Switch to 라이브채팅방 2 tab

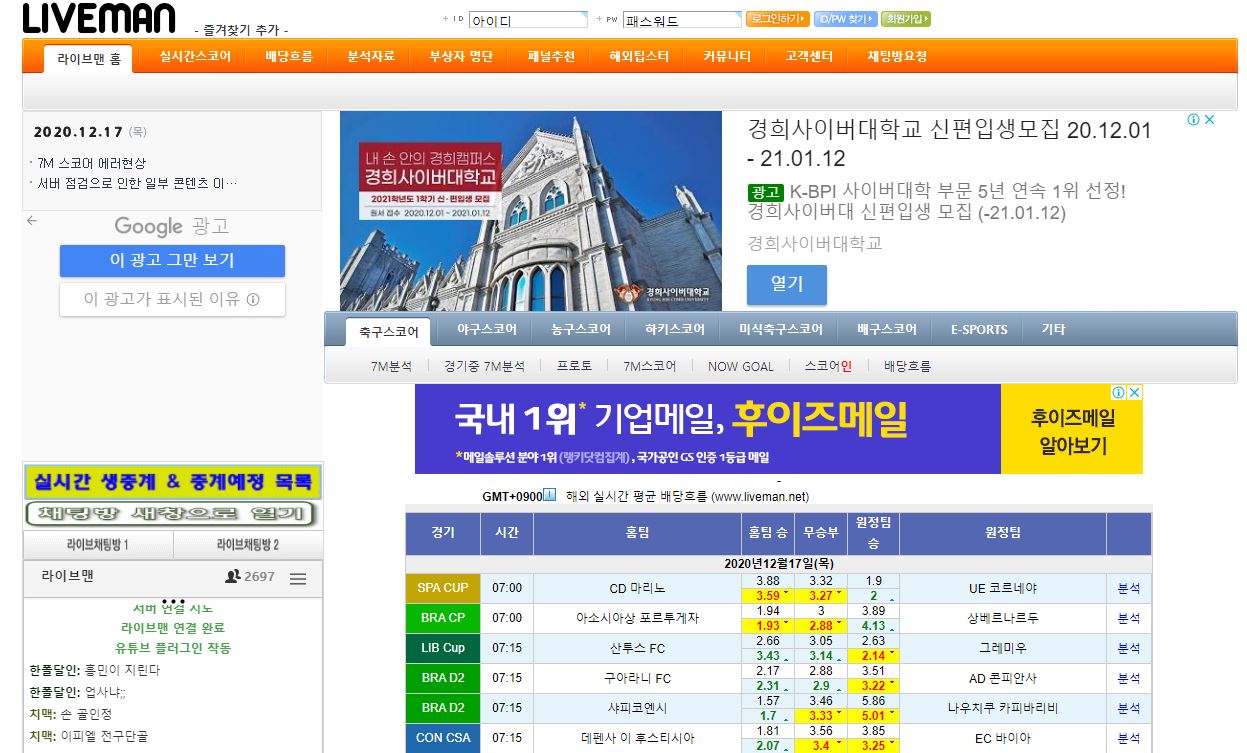pos(248,545)
